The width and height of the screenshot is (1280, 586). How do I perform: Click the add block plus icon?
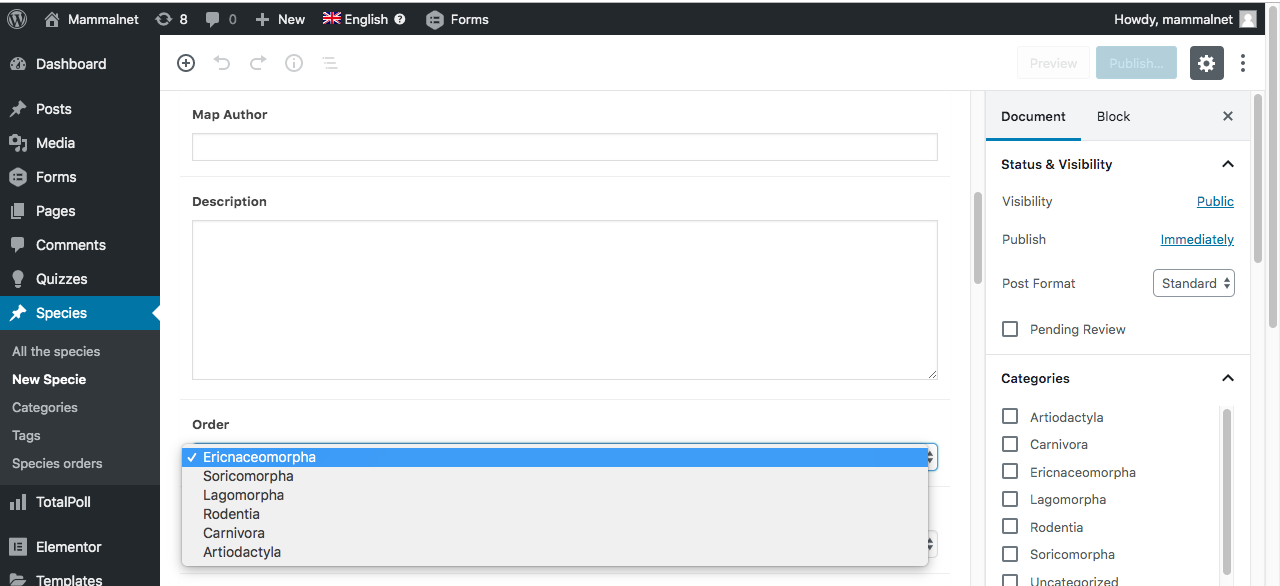(186, 63)
